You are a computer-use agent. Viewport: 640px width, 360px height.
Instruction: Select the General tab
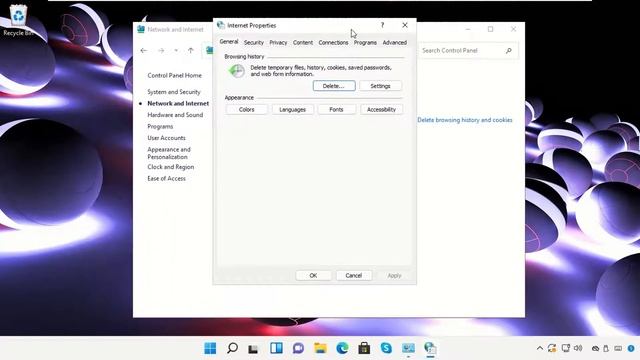(229, 42)
